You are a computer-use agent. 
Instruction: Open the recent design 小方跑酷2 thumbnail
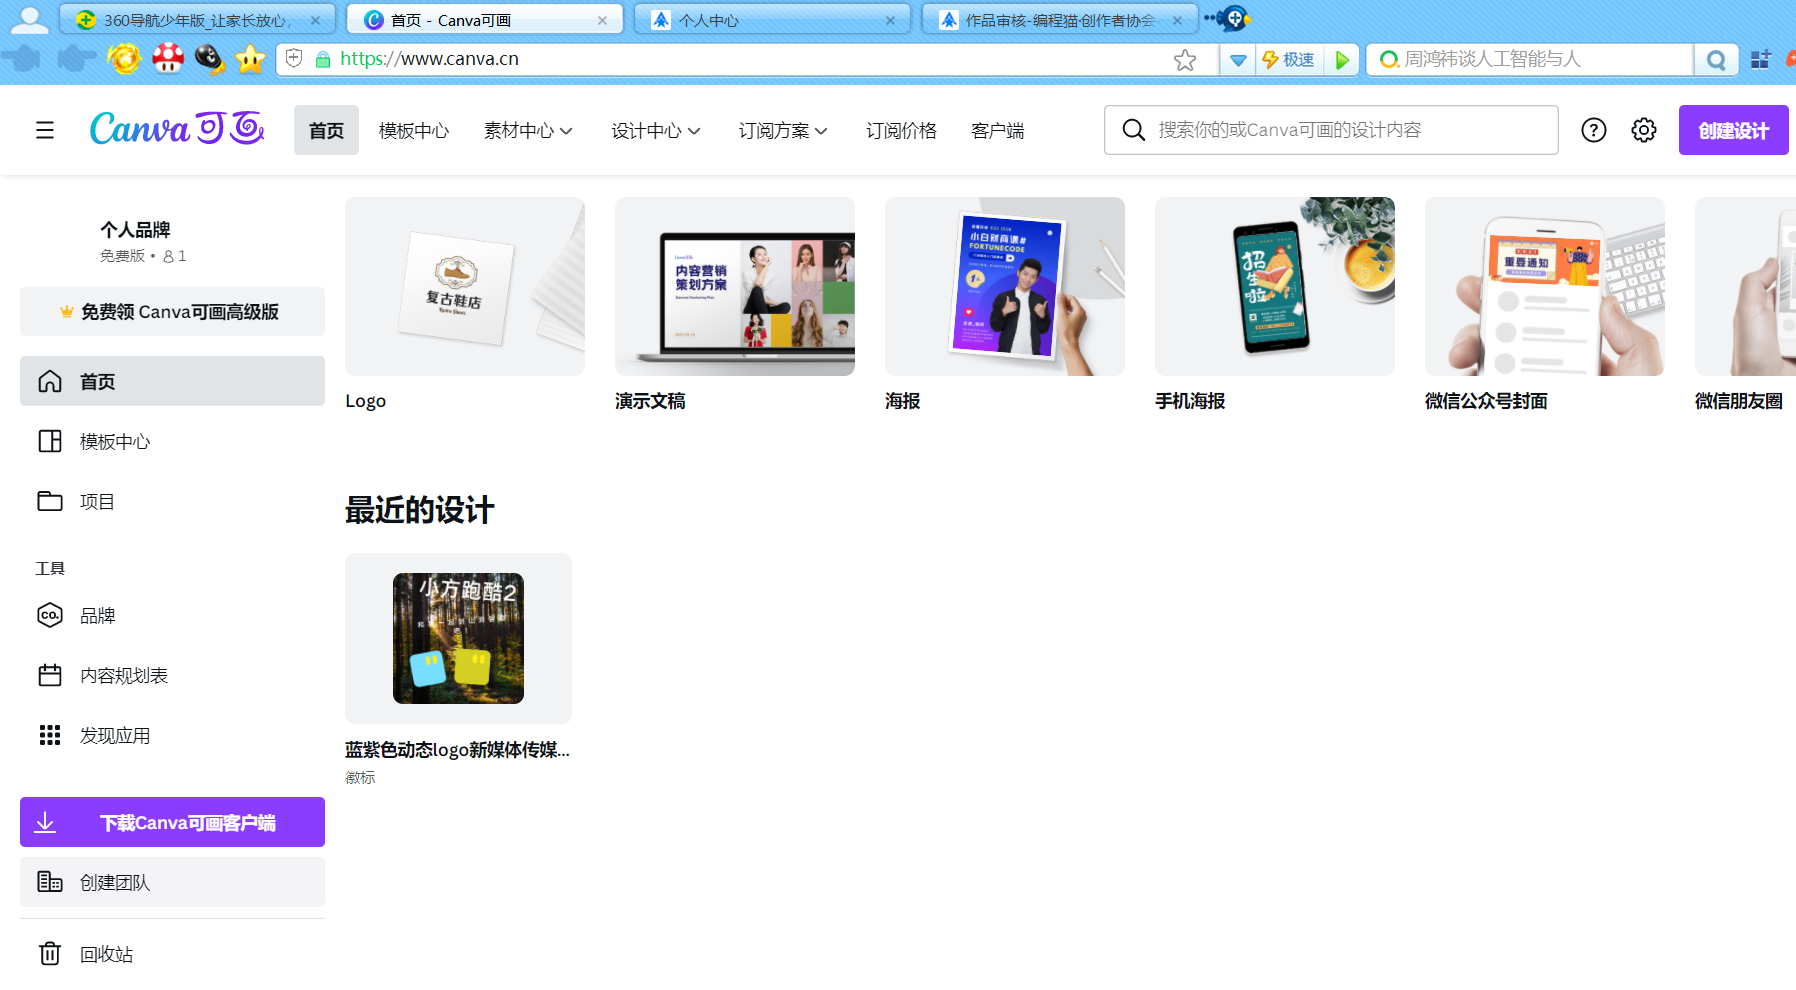coord(458,638)
